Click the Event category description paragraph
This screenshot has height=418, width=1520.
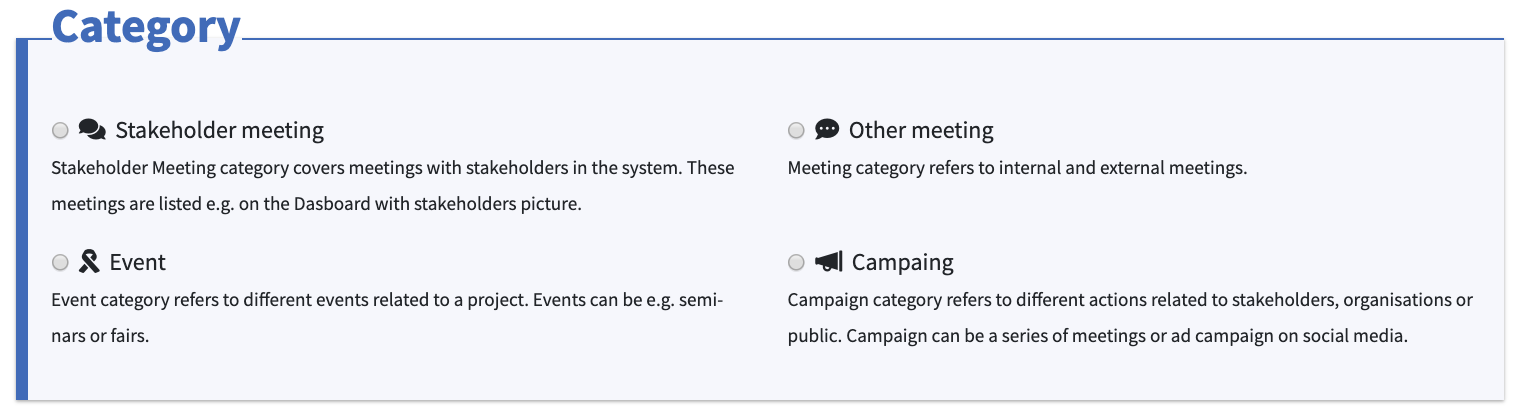coord(387,318)
